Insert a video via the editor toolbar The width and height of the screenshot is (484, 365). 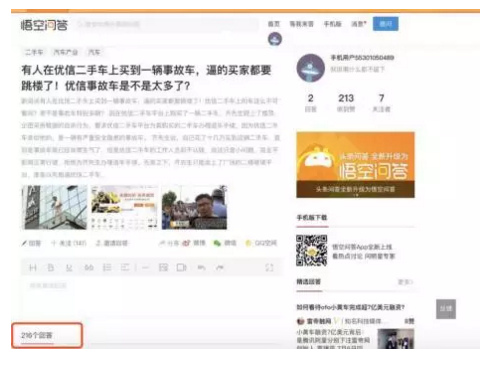click(182, 268)
